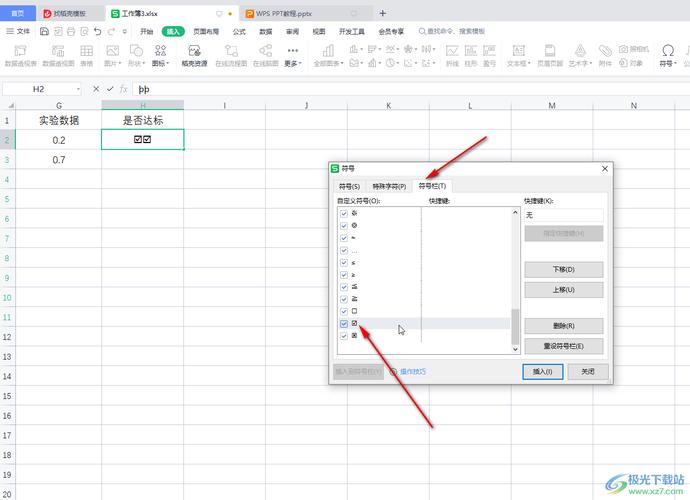Toggle checkbox for the first custom symbol row

(x=344, y=213)
